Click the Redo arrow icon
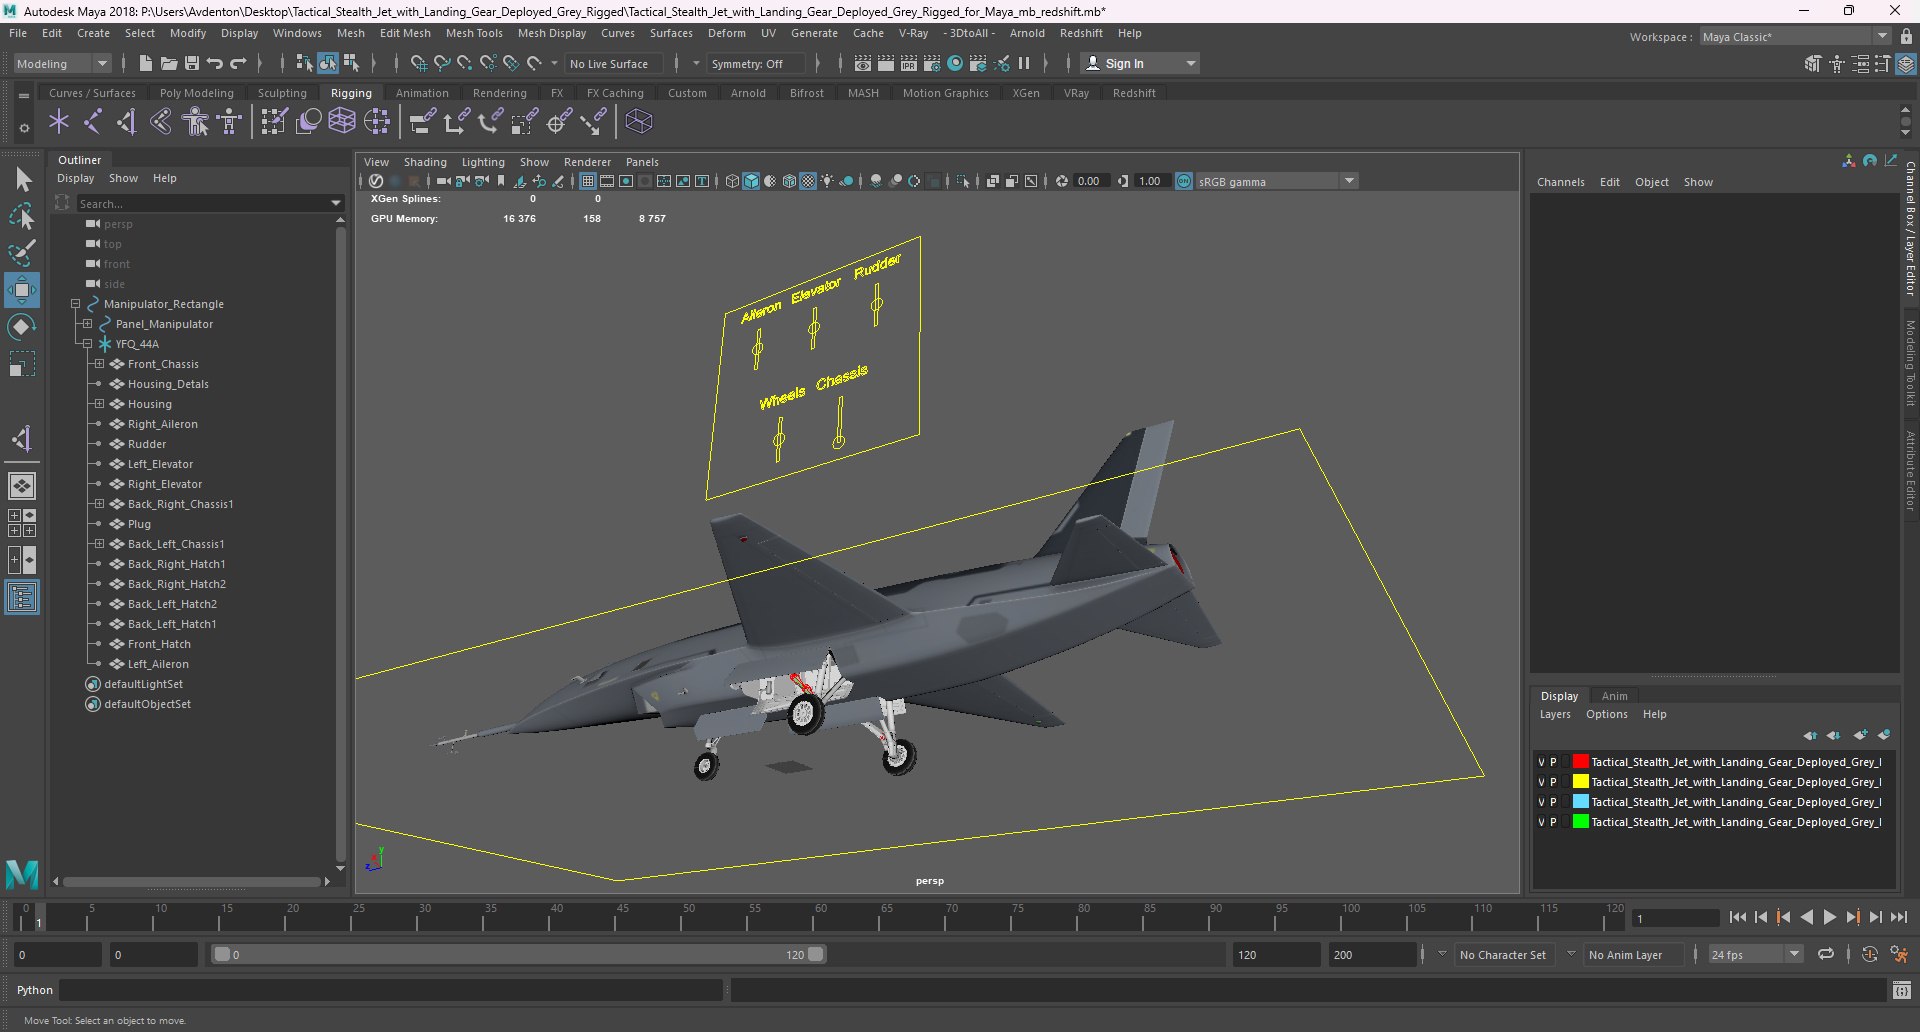1920x1032 pixels. coord(238,63)
